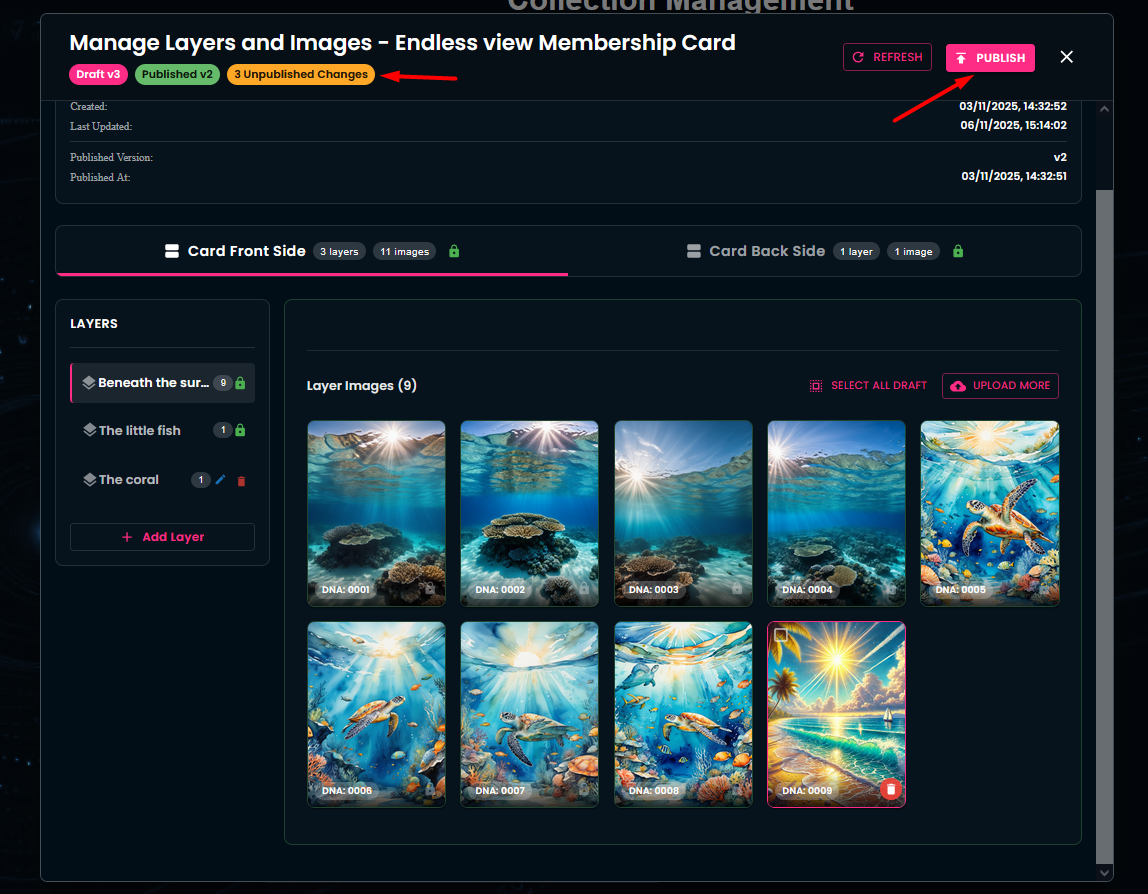Click the vertical scrollbar of the dialog
1148x894 pixels.
click(x=1104, y=500)
